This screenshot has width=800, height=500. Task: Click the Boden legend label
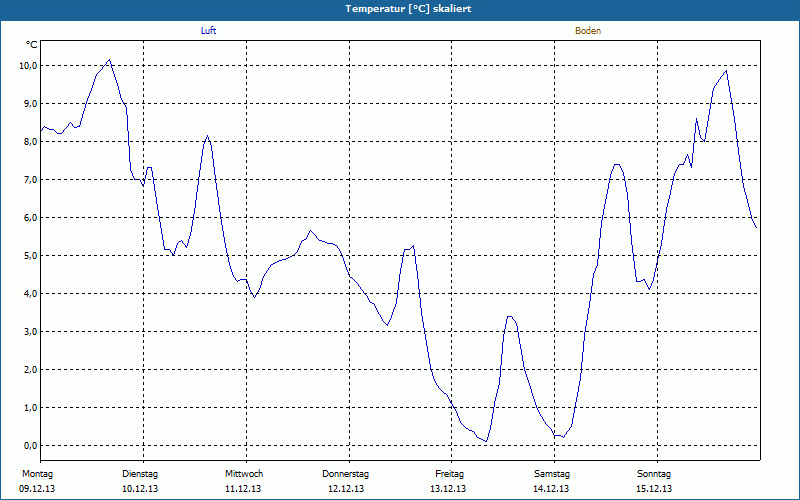tap(588, 31)
